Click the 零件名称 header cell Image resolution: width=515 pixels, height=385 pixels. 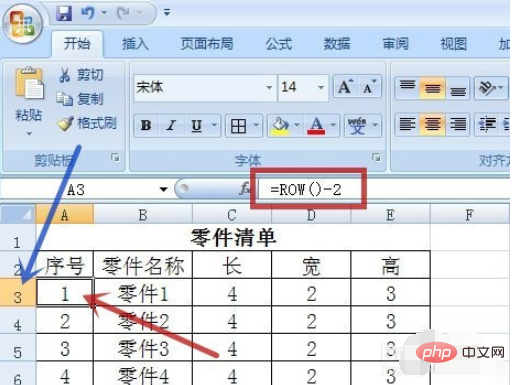pos(143,265)
